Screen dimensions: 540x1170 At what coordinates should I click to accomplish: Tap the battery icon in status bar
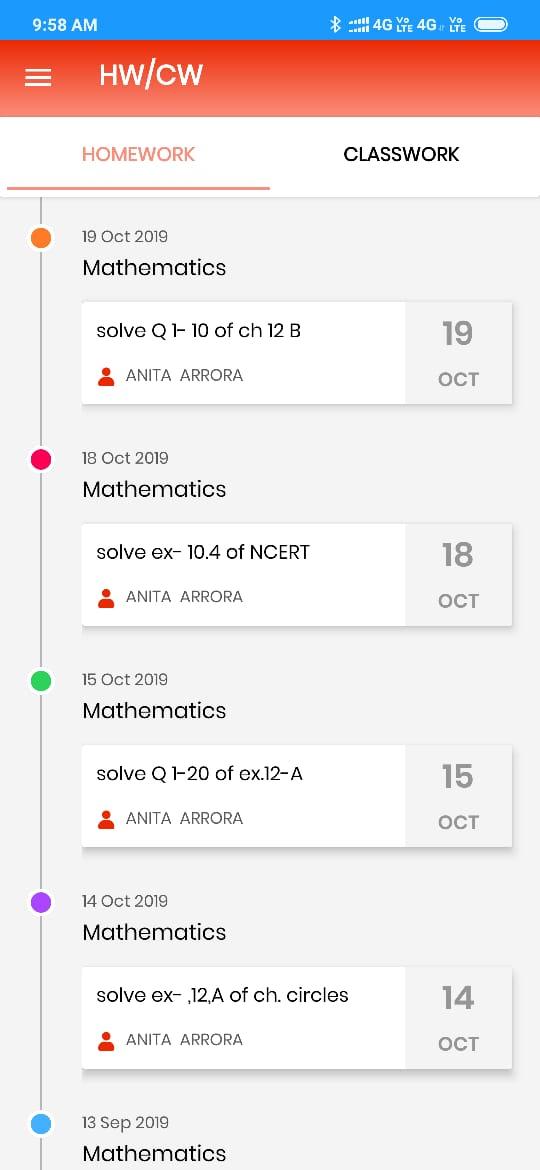point(491,25)
